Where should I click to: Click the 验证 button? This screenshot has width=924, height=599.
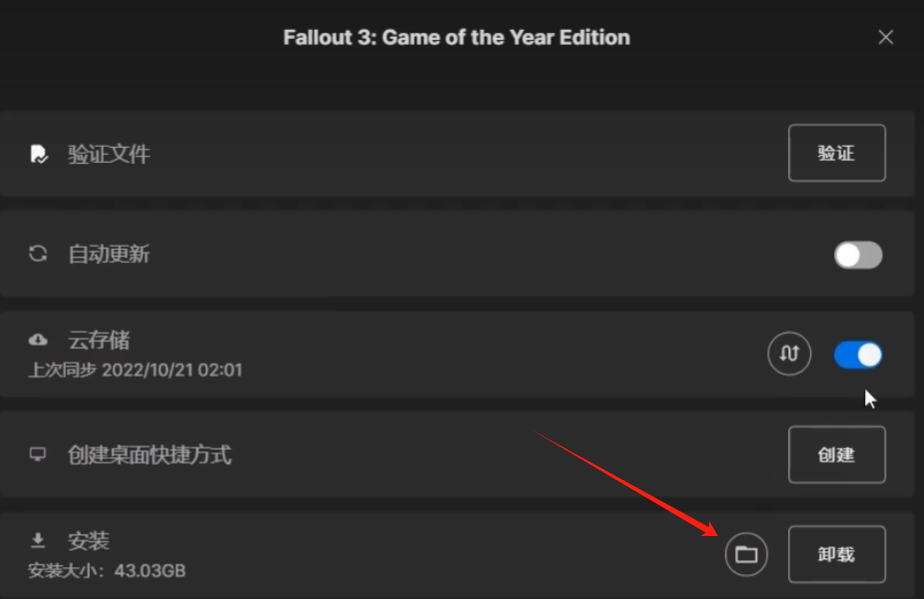click(837, 153)
